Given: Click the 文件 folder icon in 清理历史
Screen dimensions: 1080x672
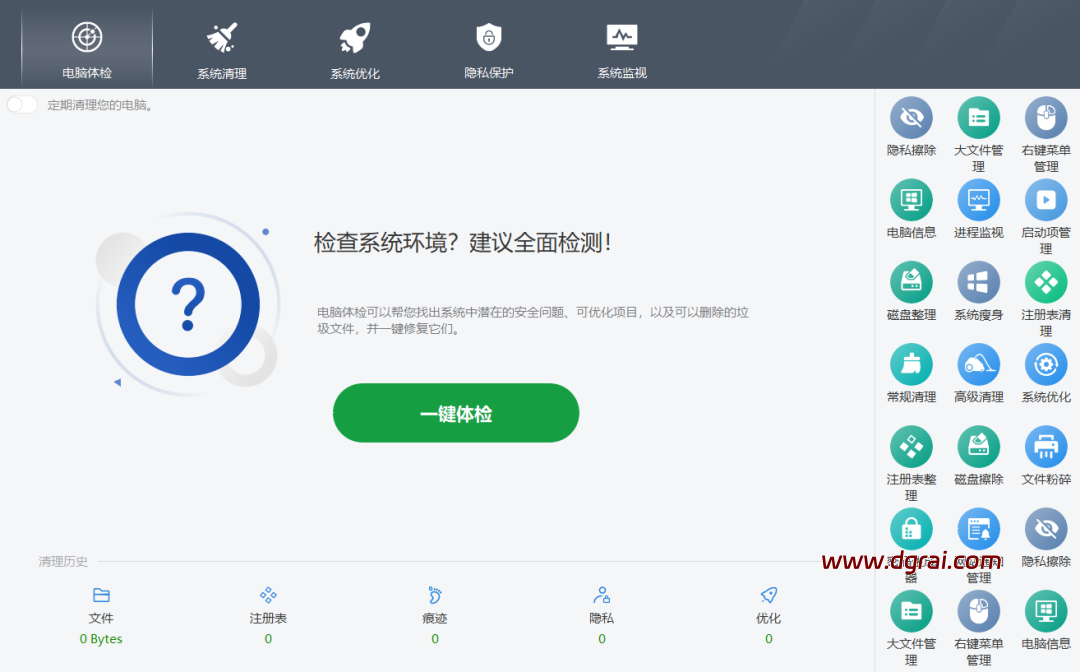Looking at the screenshot, I should (101, 595).
